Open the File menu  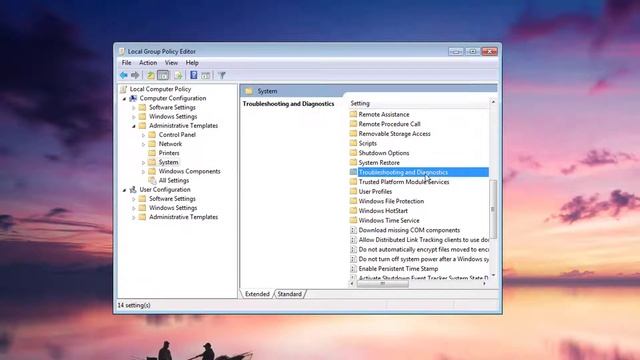pos(127,63)
